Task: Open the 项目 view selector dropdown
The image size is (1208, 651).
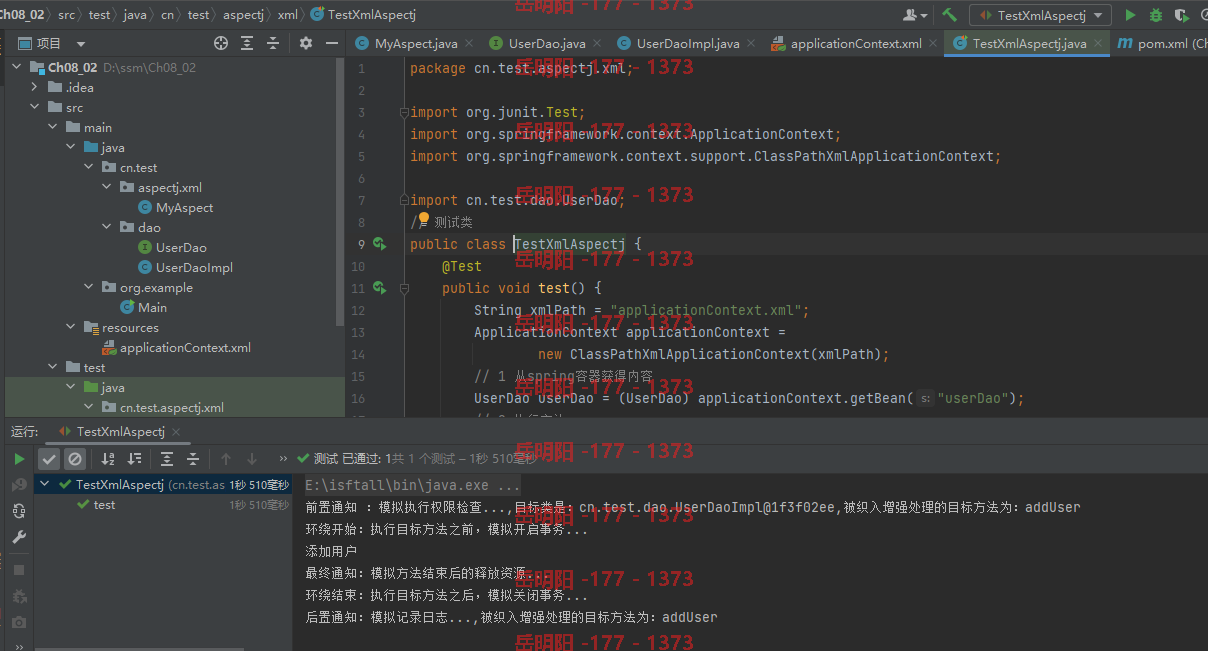Action: 52,43
